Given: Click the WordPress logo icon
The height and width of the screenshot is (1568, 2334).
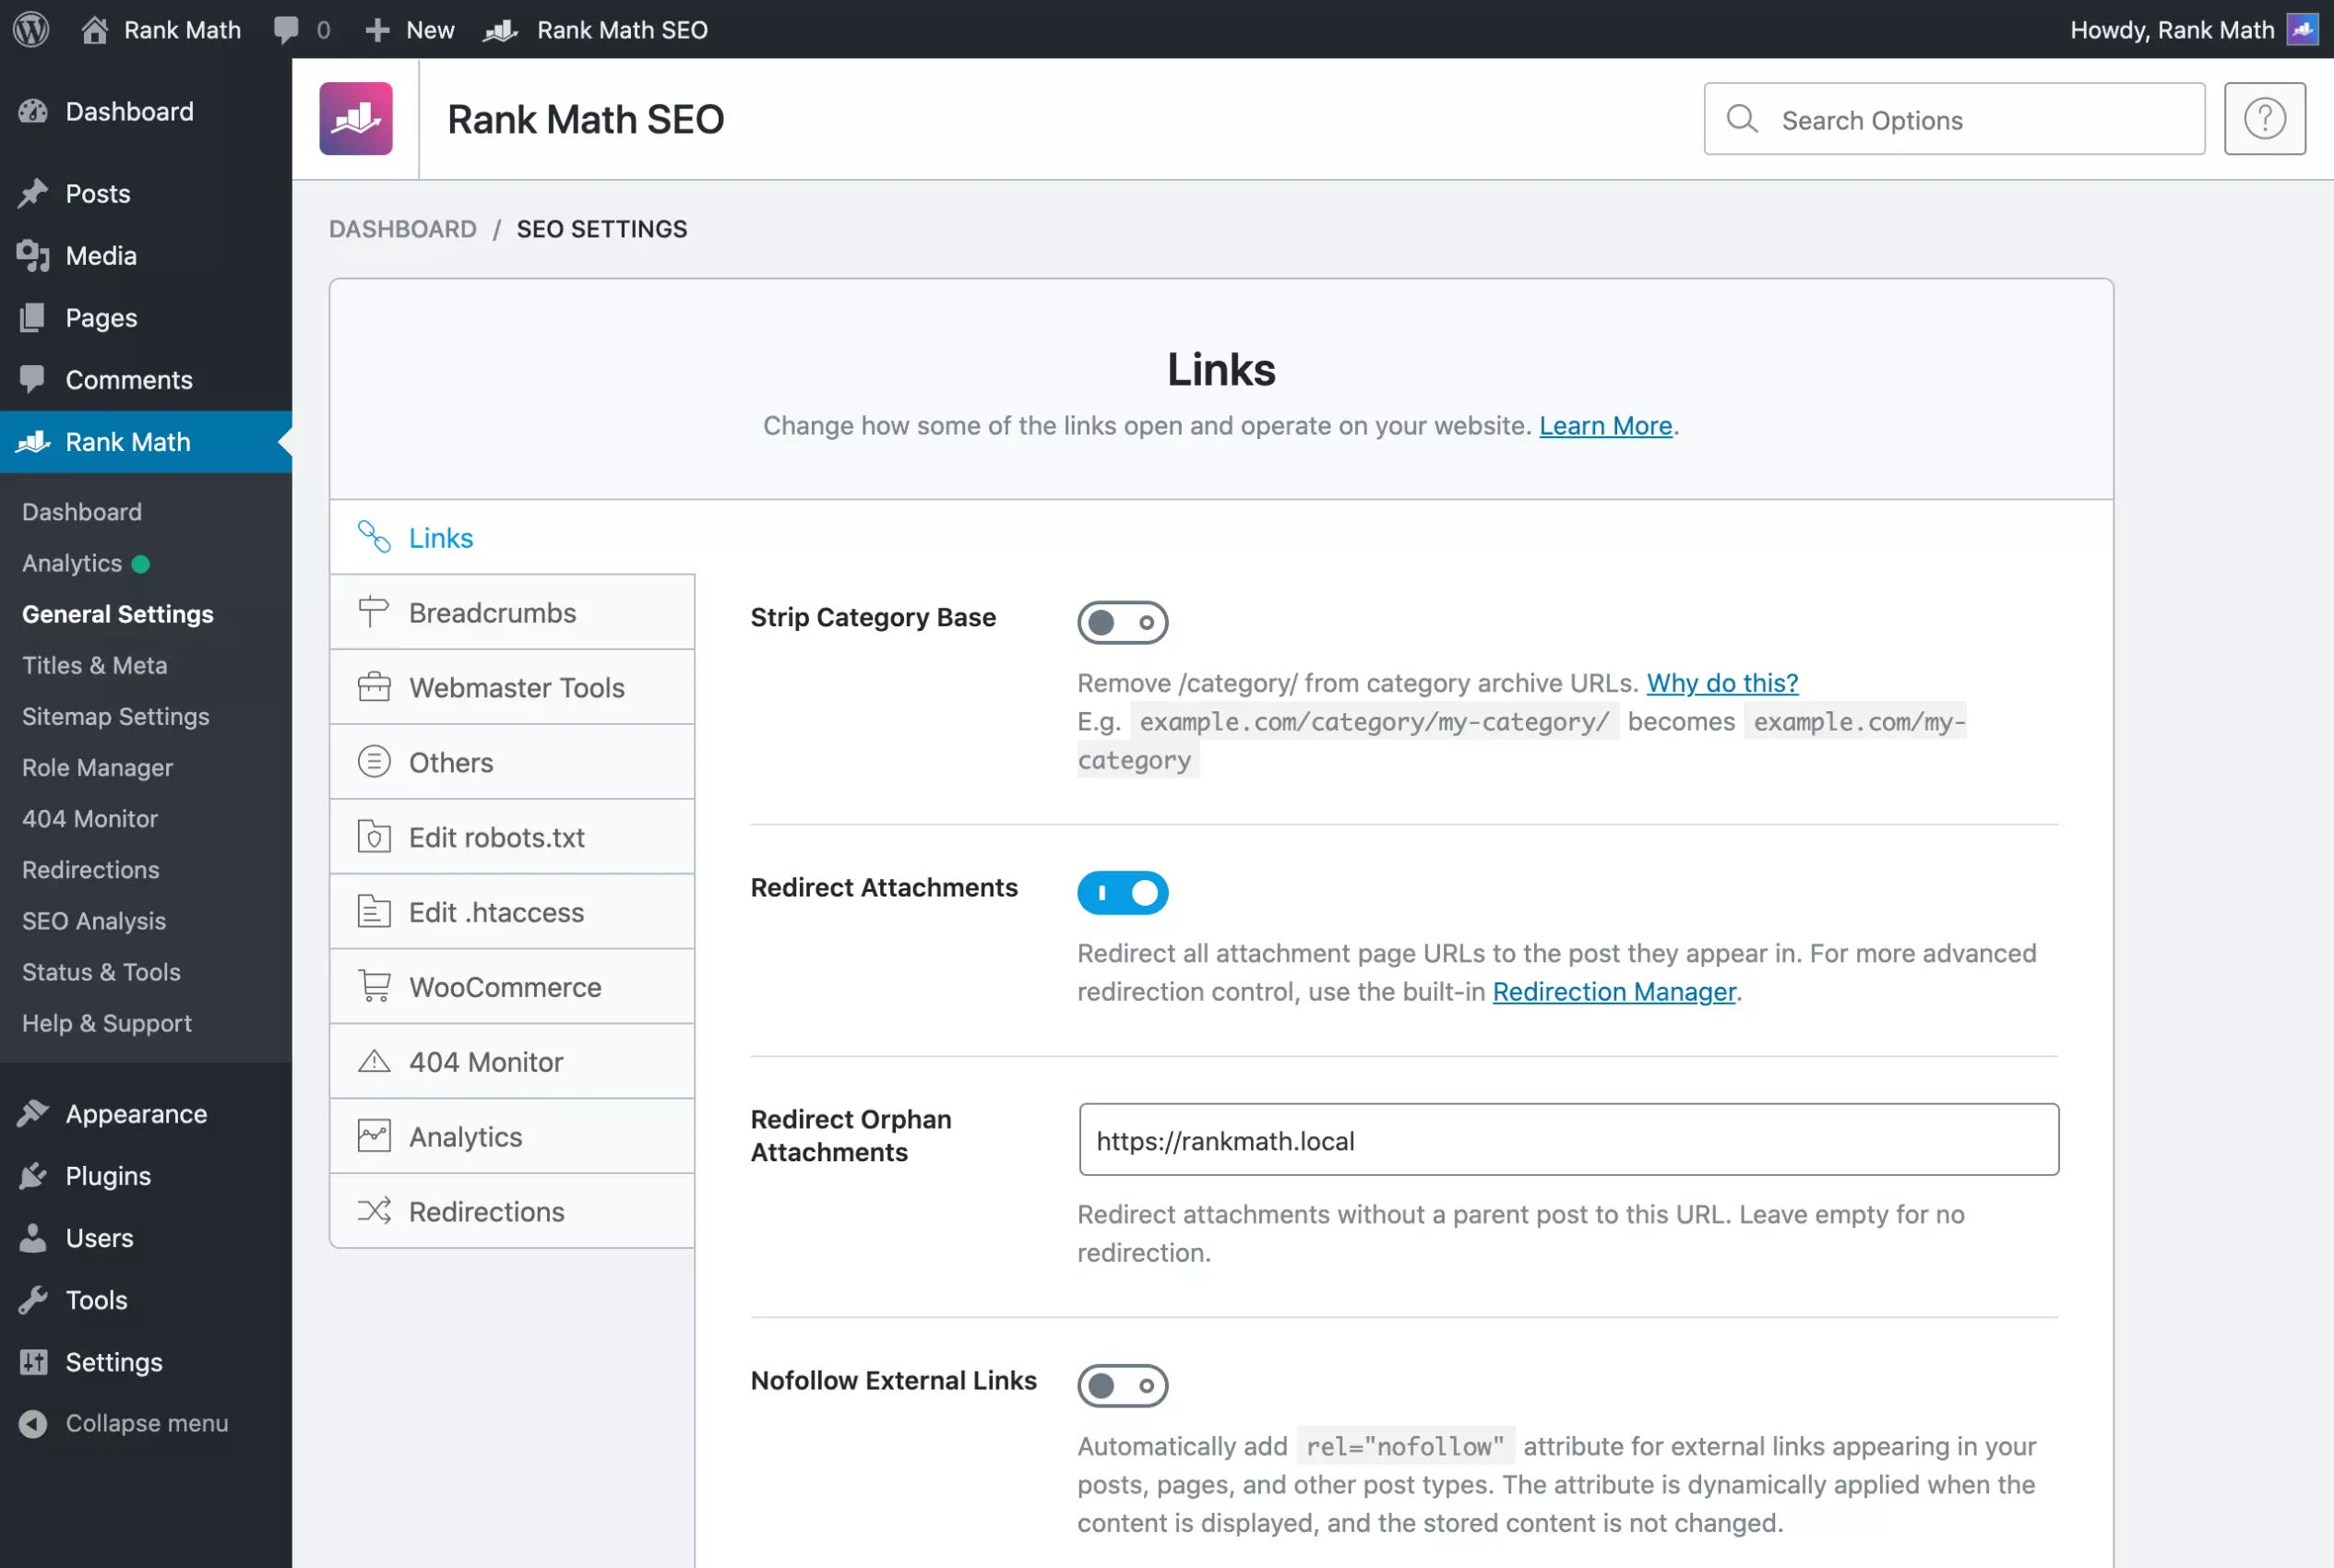Looking at the screenshot, I should [31, 29].
